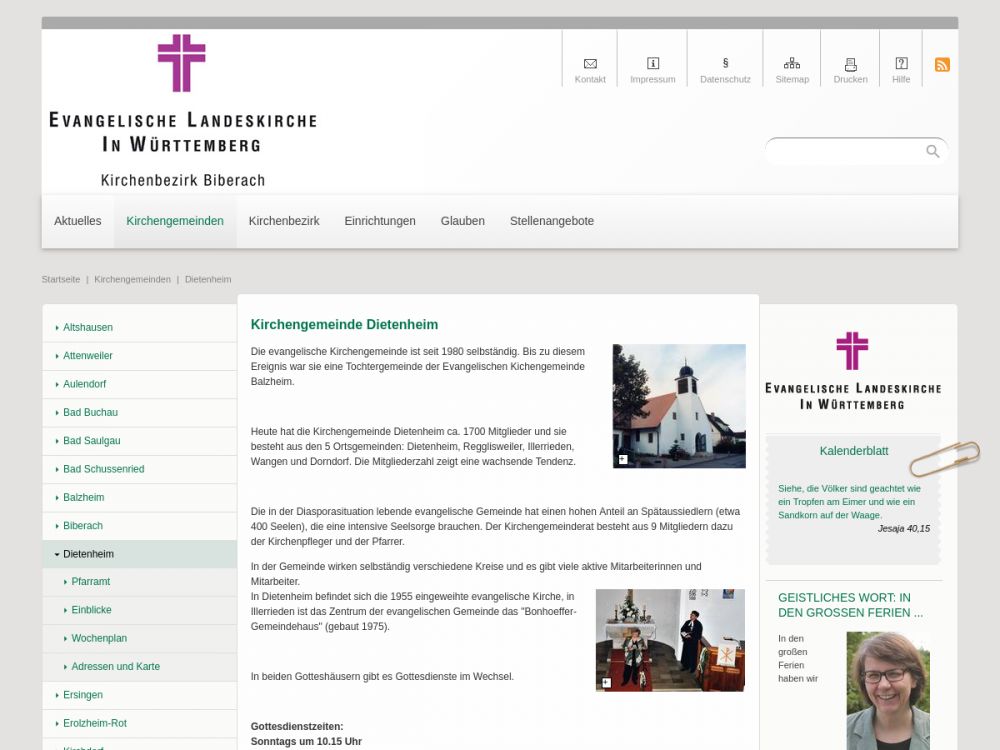1000x750 pixels.
Task: Open the Hilfe question mark icon
Action: tap(901, 64)
